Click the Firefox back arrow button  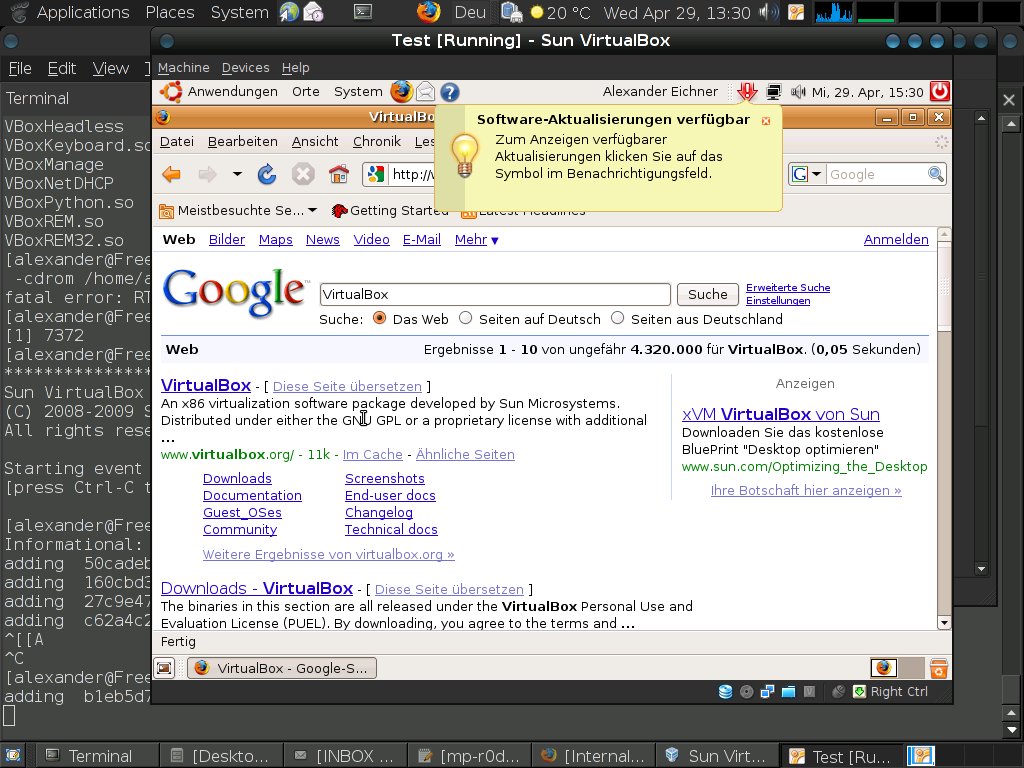point(172,175)
